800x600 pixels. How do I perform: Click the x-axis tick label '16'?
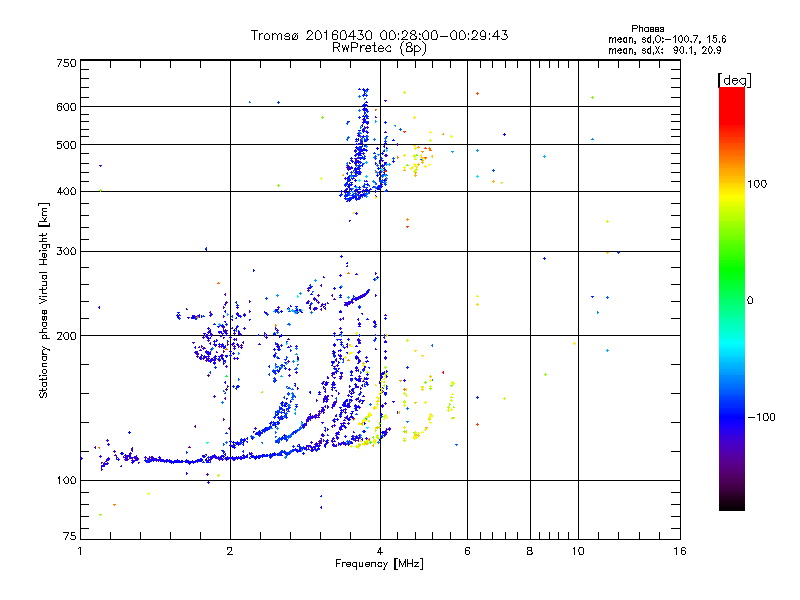680,551
